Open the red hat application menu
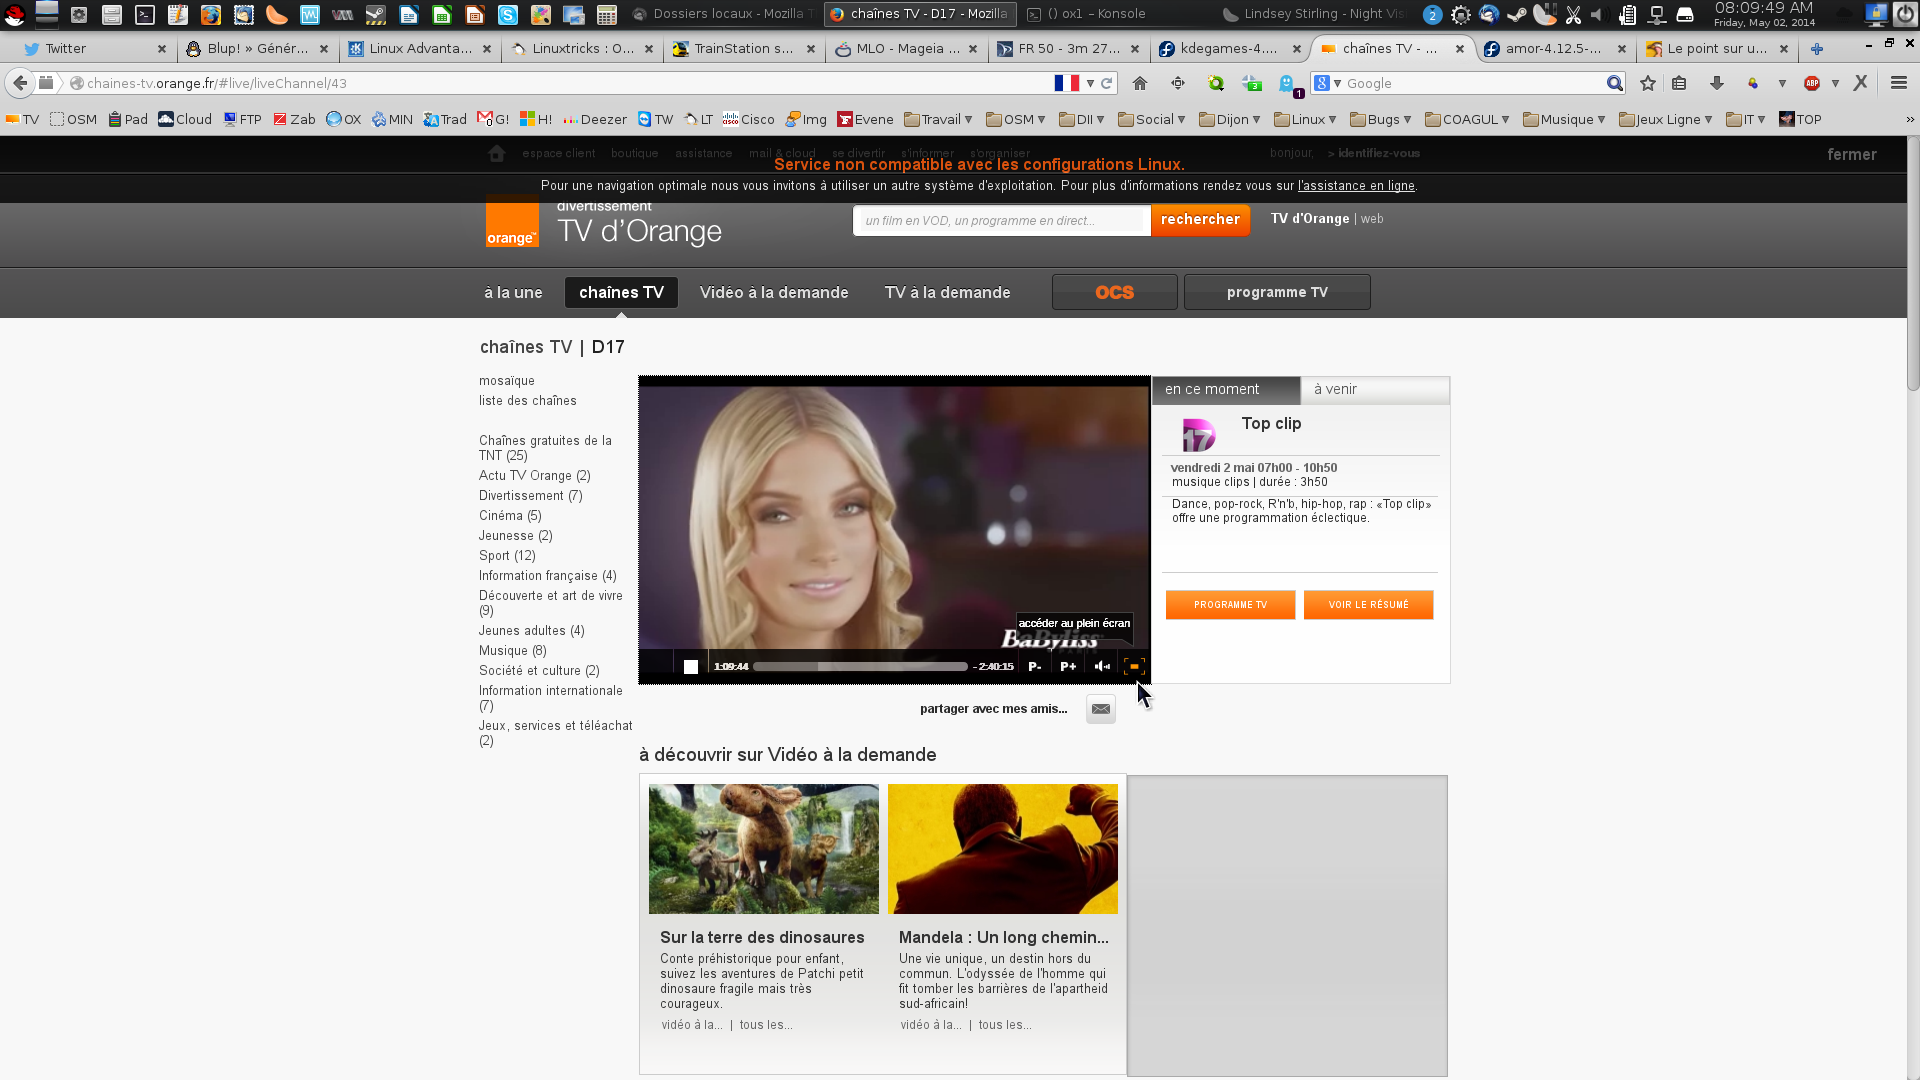Image resolution: width=1920 pixels, height=1080 pixels. 14,14
